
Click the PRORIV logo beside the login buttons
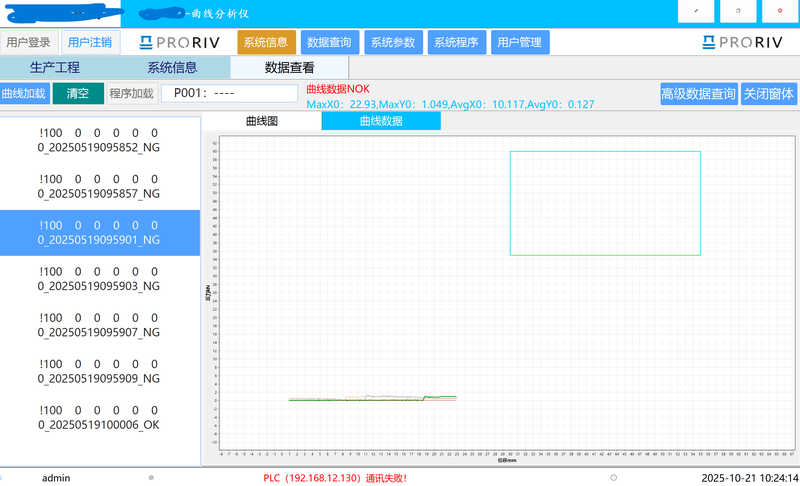tap(176, 42)
